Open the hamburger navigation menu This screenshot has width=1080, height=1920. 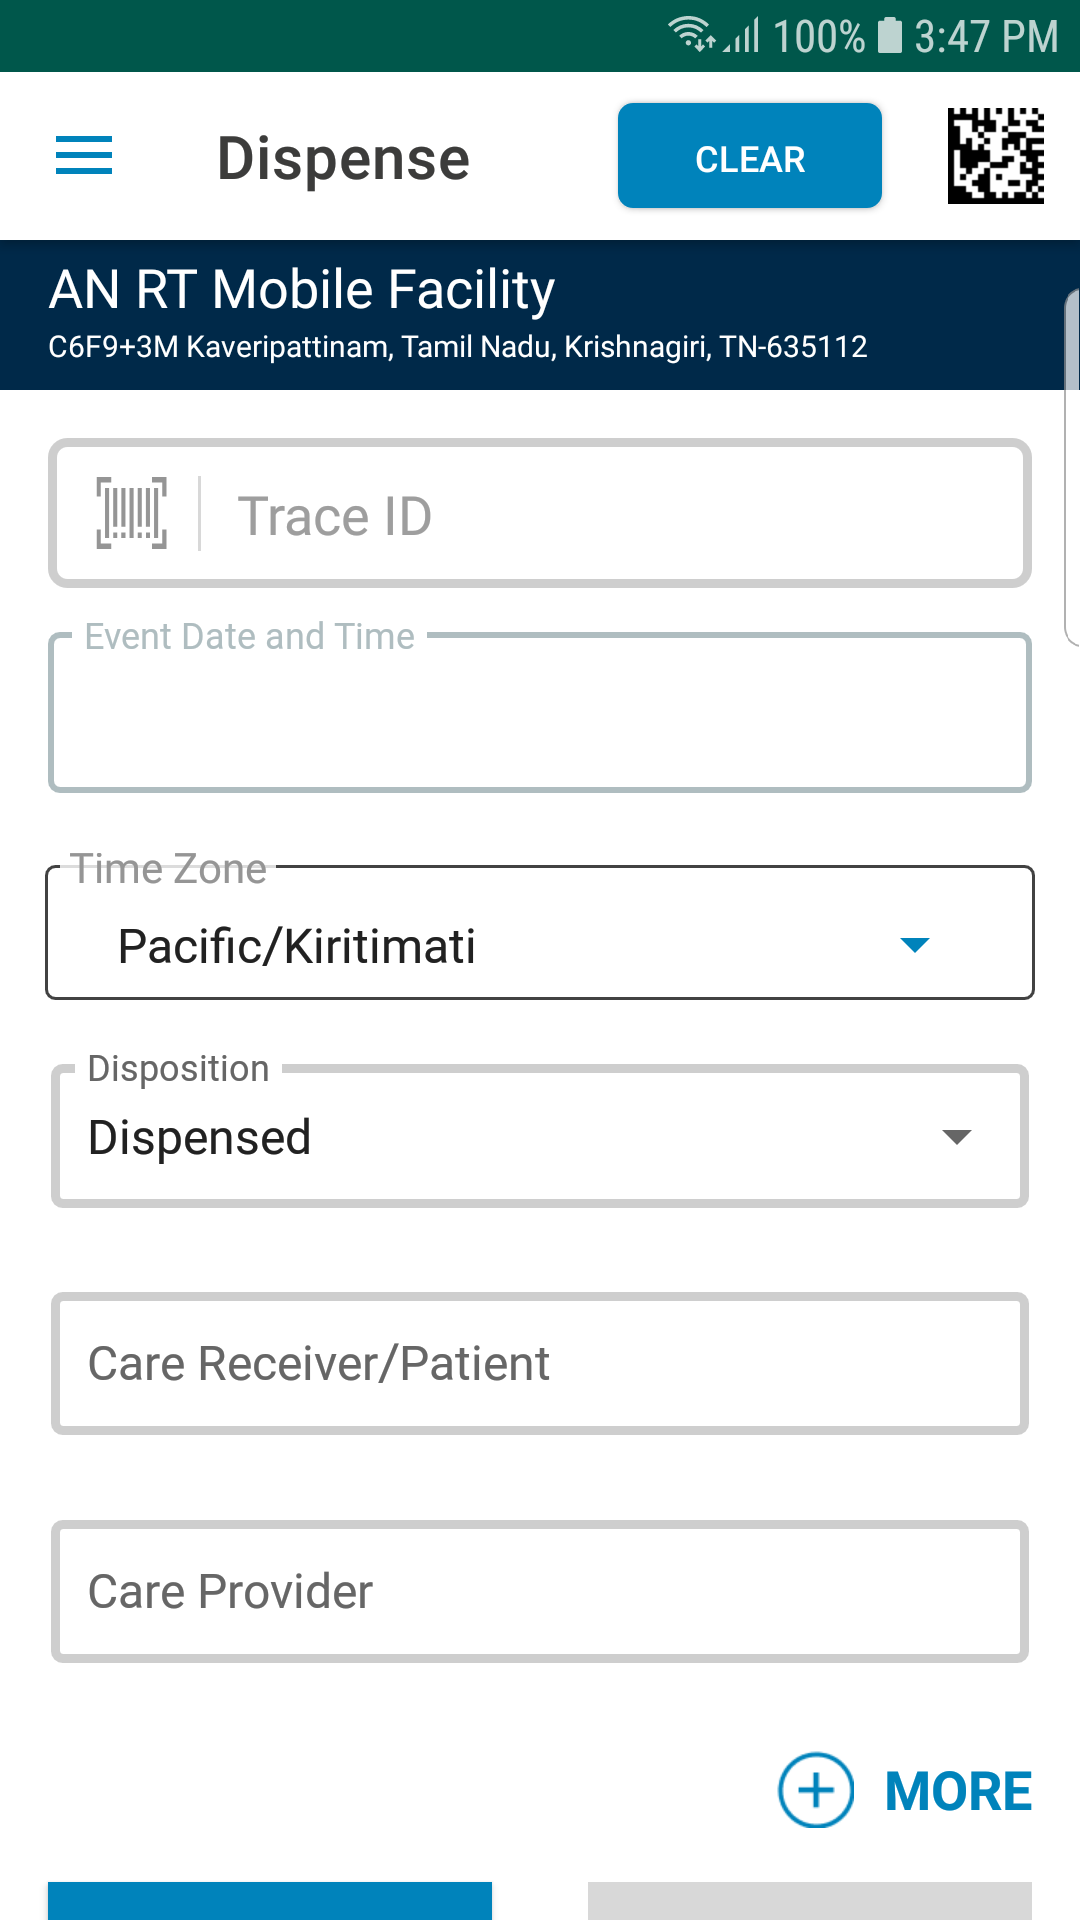pyautogui.click(x=84, y=156)
